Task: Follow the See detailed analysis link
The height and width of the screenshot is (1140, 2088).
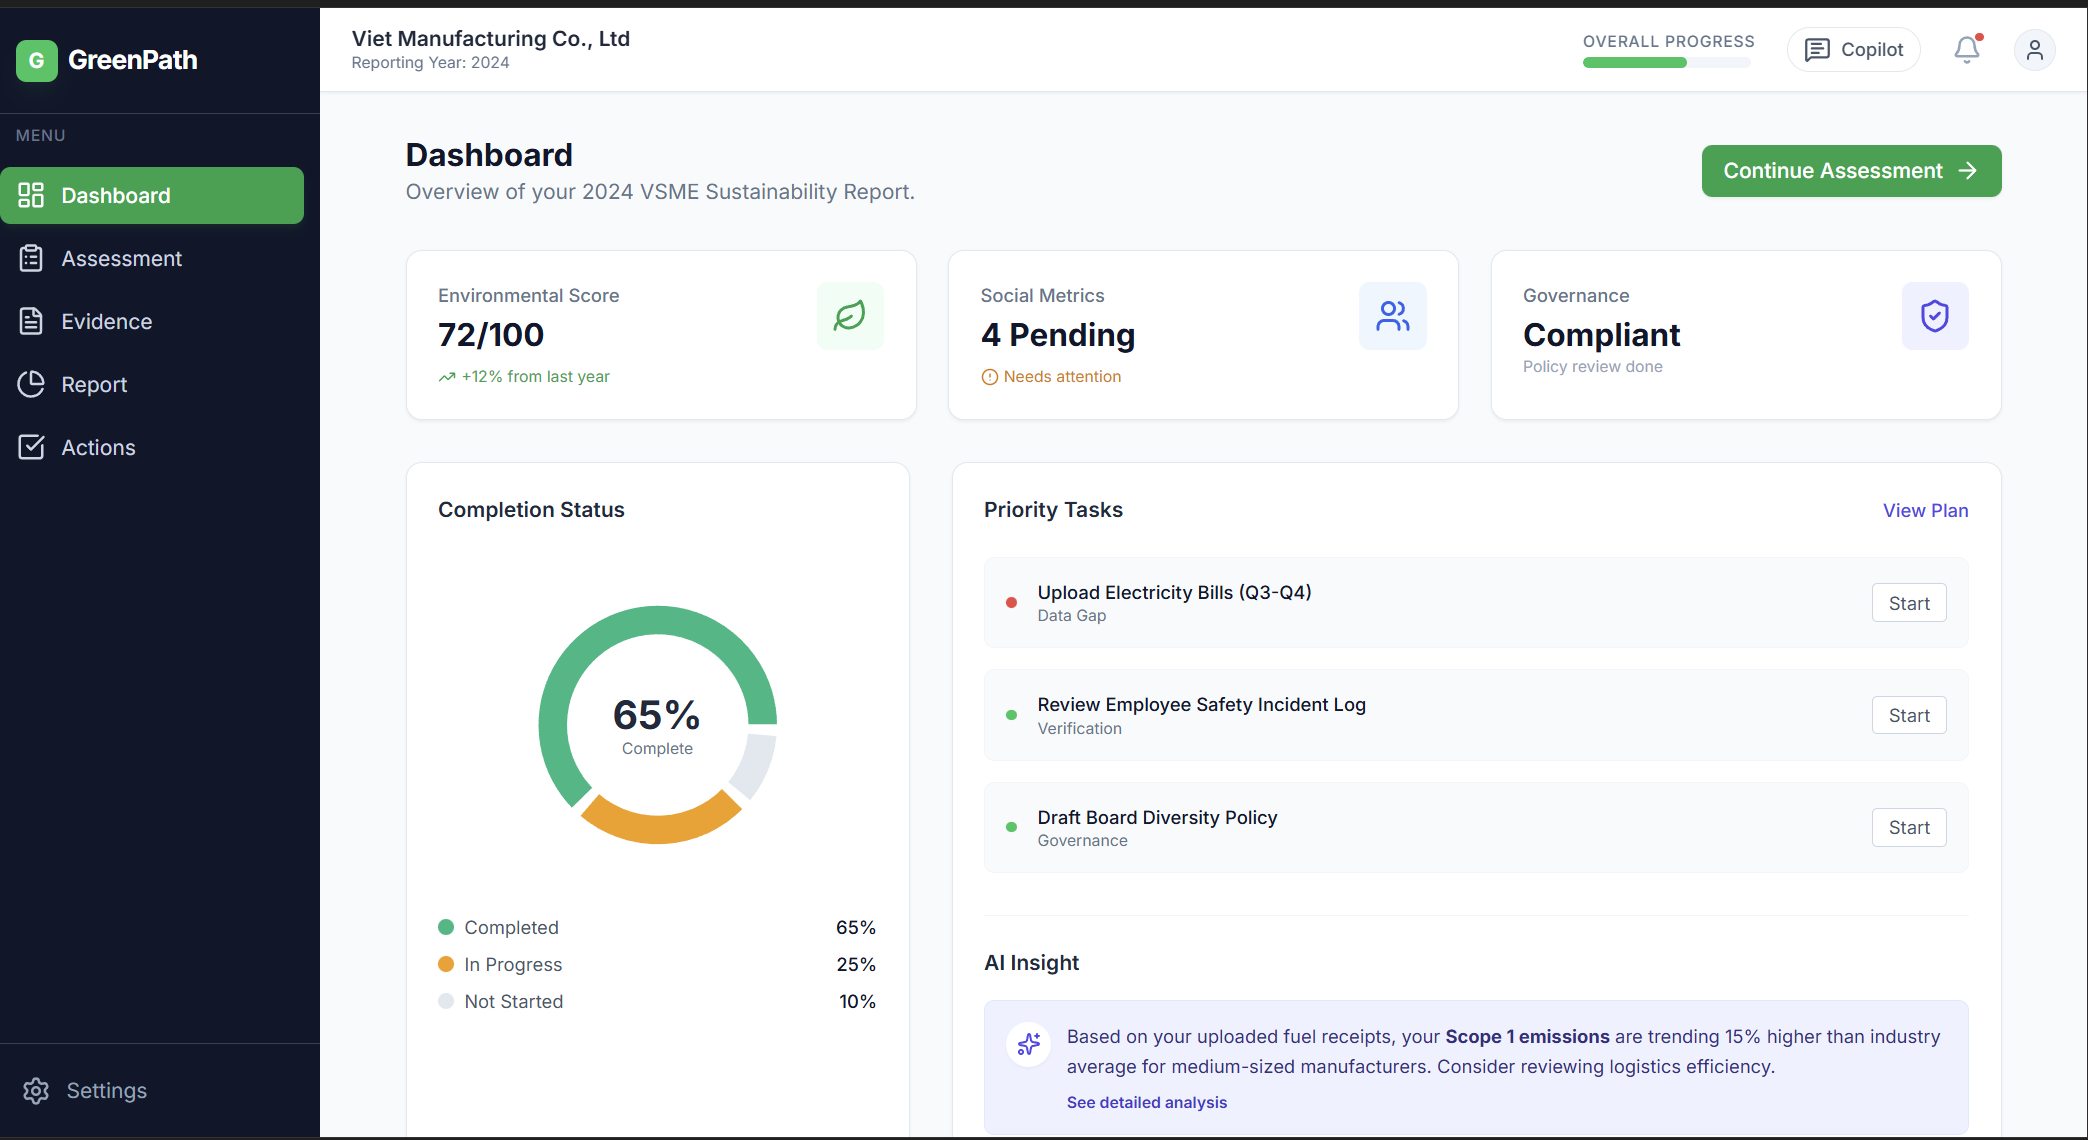Action: (x=1146, y=1102)
